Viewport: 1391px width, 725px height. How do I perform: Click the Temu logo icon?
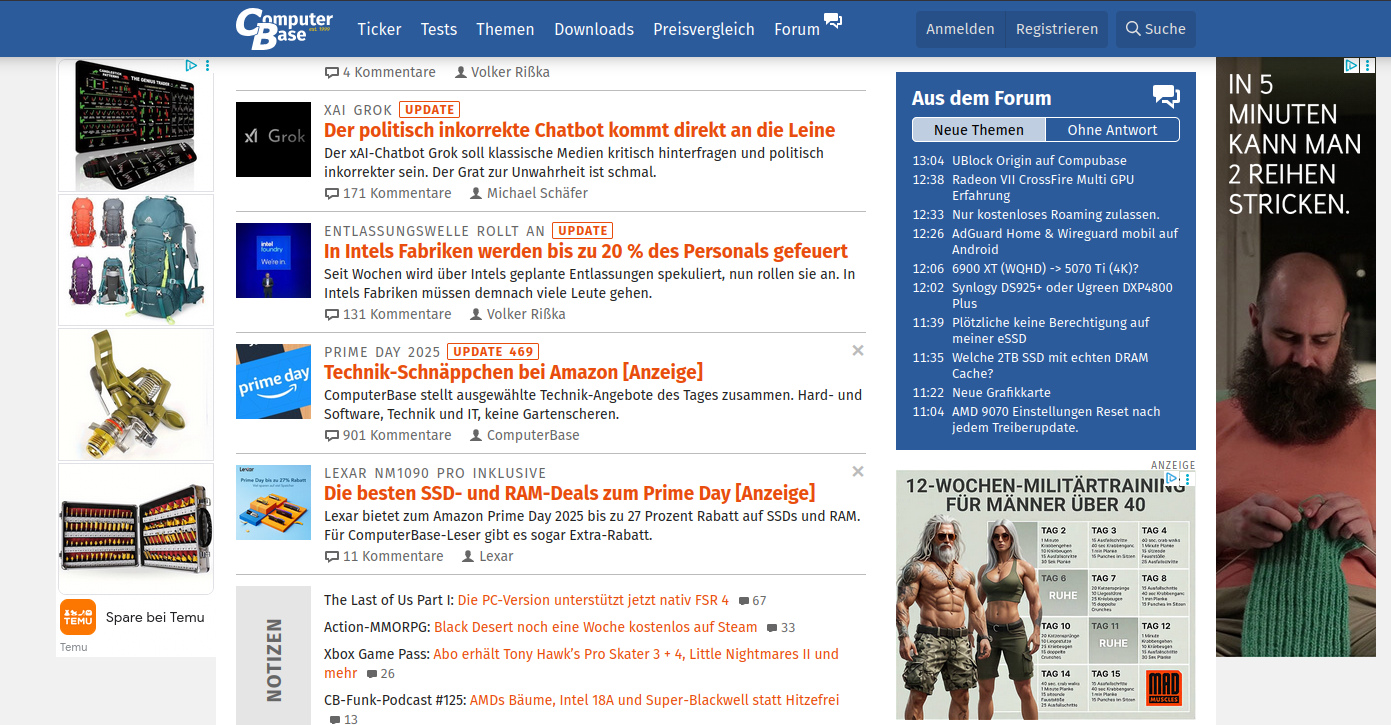pos(78,617)
